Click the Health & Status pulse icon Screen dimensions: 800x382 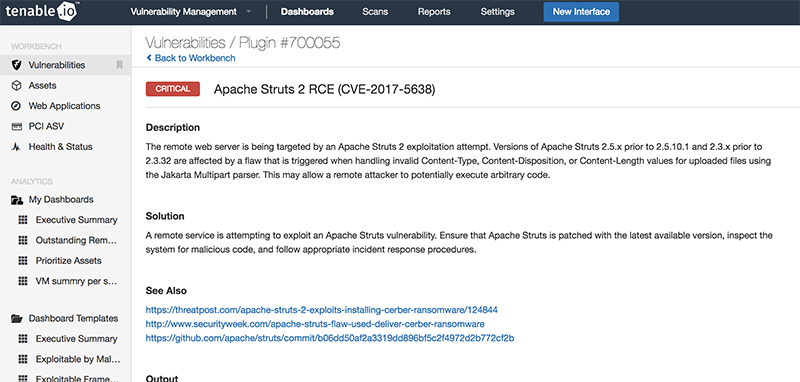17,147
